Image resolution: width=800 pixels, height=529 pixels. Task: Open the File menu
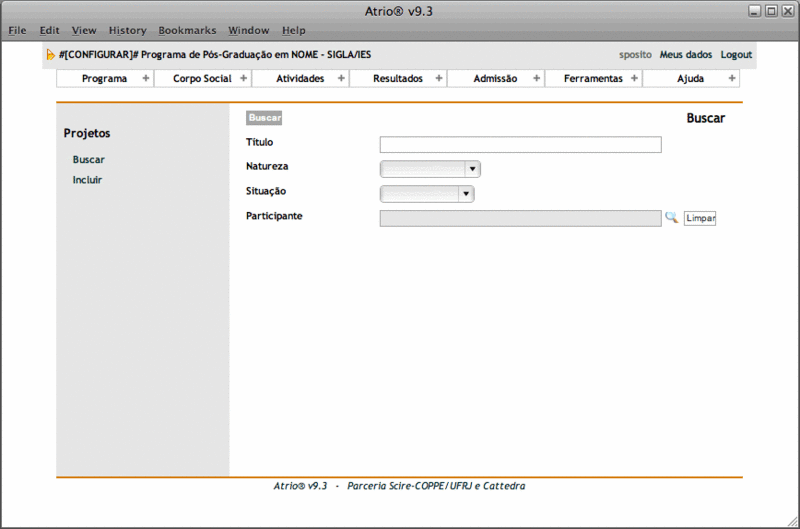tap(17, 31)
